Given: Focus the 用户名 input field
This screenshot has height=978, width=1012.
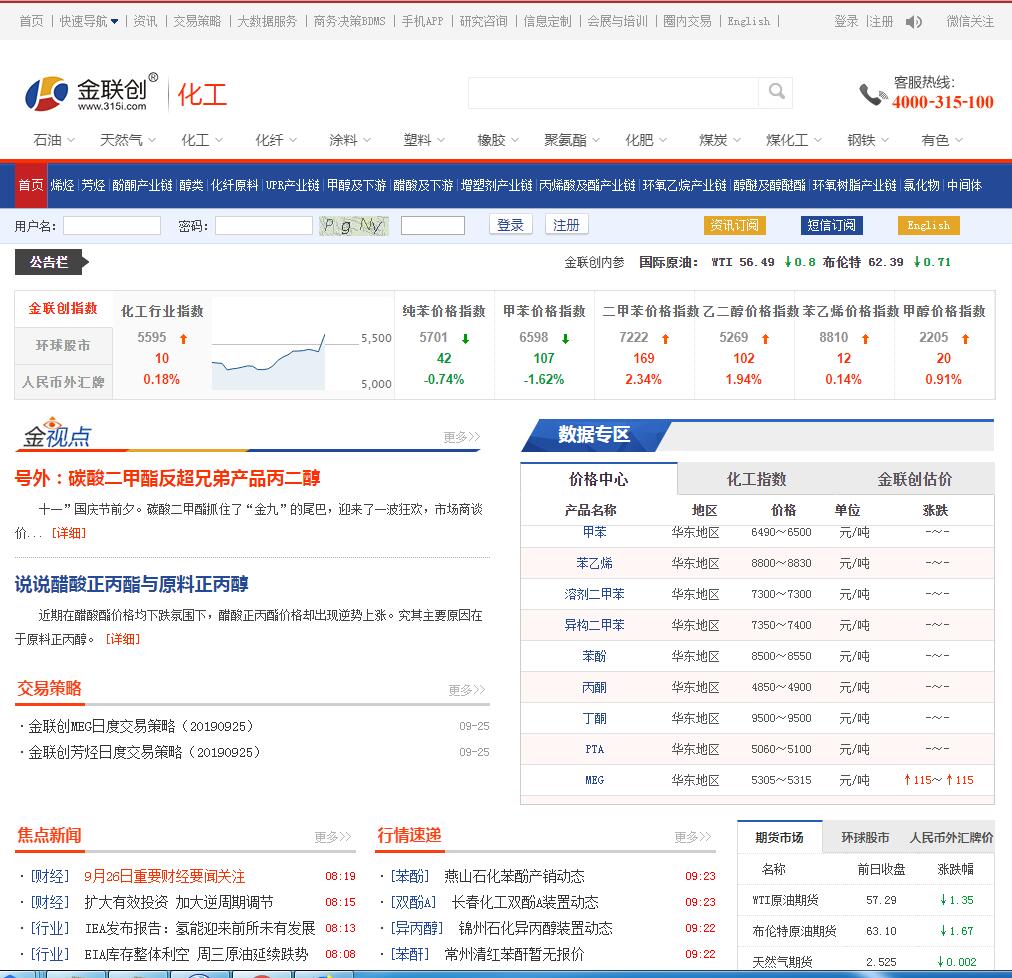Looking at the screenshot, I should pyautogui.click(x=112, y=225).
